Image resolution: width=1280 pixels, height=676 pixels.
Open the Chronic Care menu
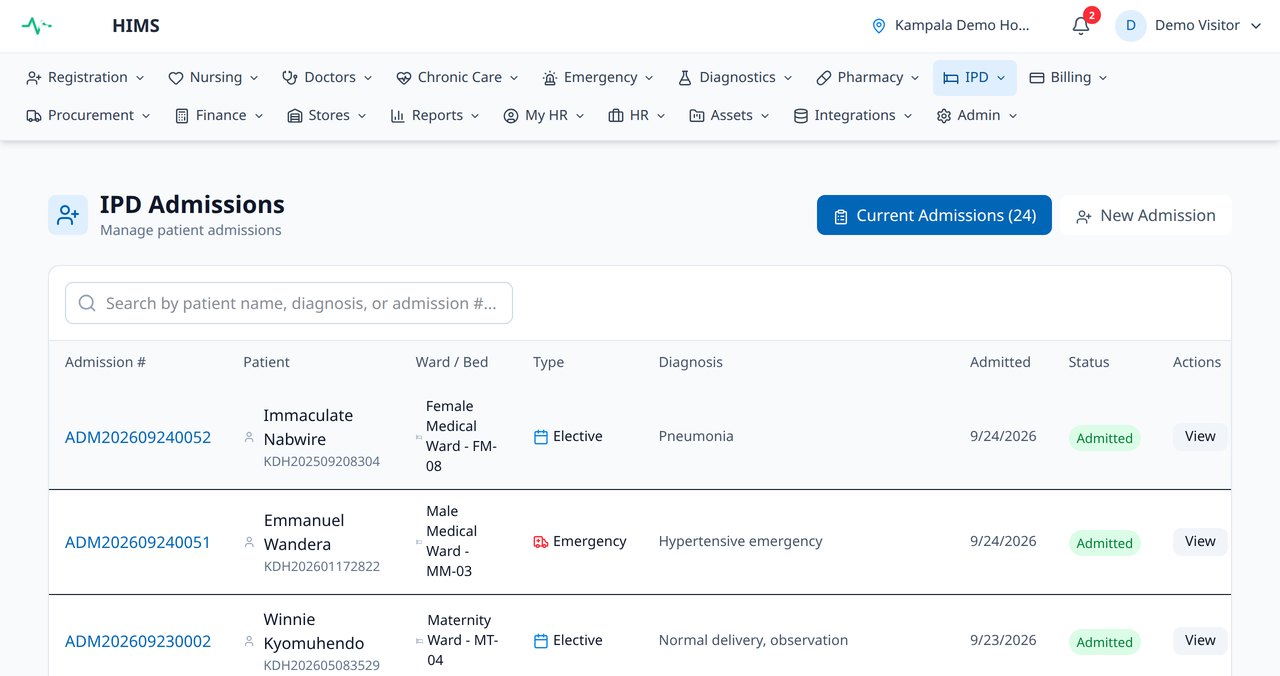point(458,78)
